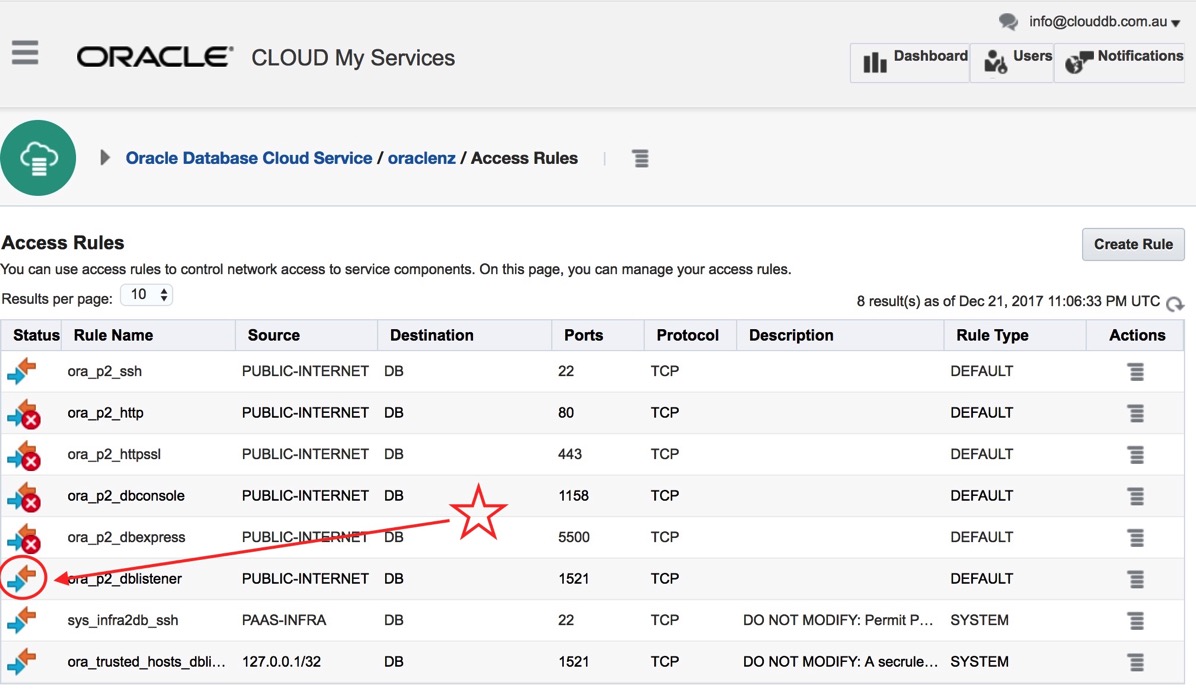This screenshot has width=1196, height=700.
Task: Open actions menu for ora_p2_dblistener rule
Action: [1135, 579]
